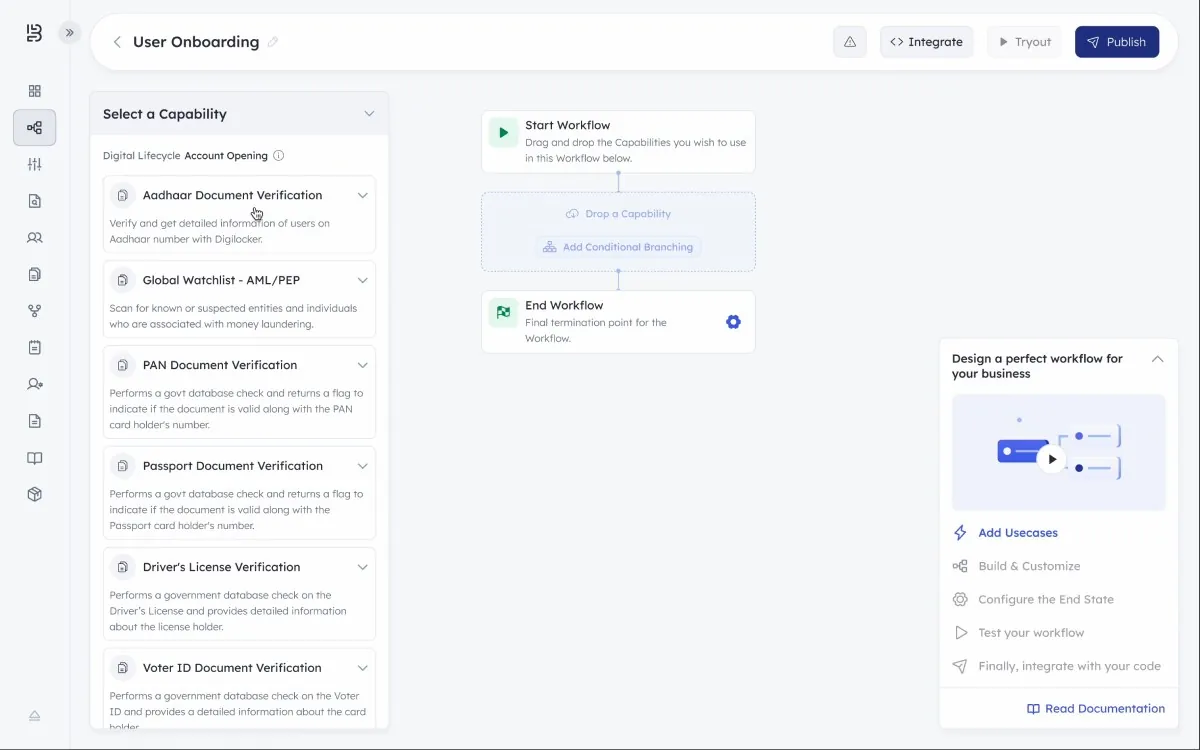The image size is (1200, 750).
Task: Open the document search sidebar icon
Action: 35,201
